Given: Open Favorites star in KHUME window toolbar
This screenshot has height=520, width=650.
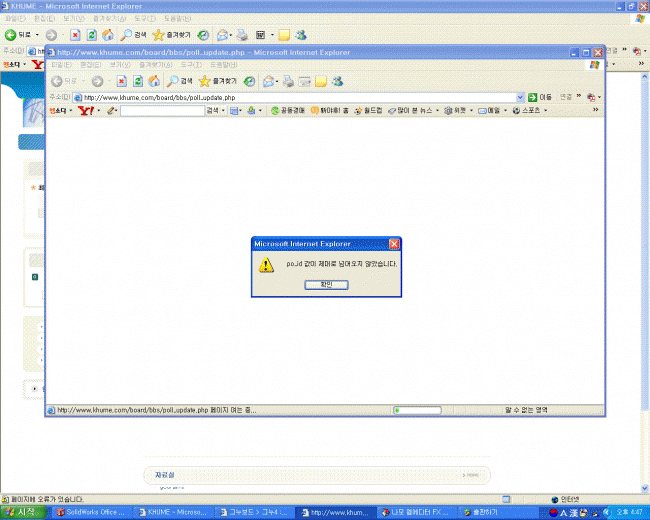Looking at the screenshot, I should (158, 35).
